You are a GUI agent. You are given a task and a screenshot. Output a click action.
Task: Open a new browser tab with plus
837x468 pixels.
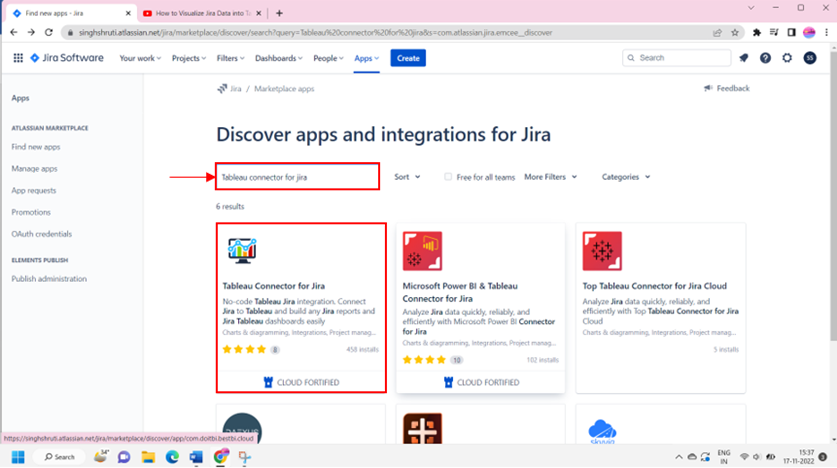click(x=279, y=13)
